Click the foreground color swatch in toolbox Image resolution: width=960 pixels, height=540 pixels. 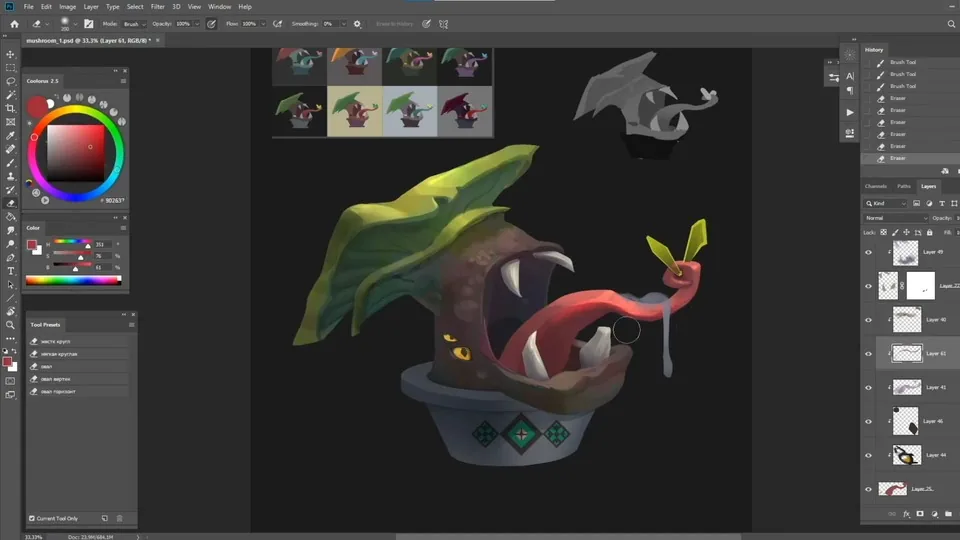click(x=7, y=362)
